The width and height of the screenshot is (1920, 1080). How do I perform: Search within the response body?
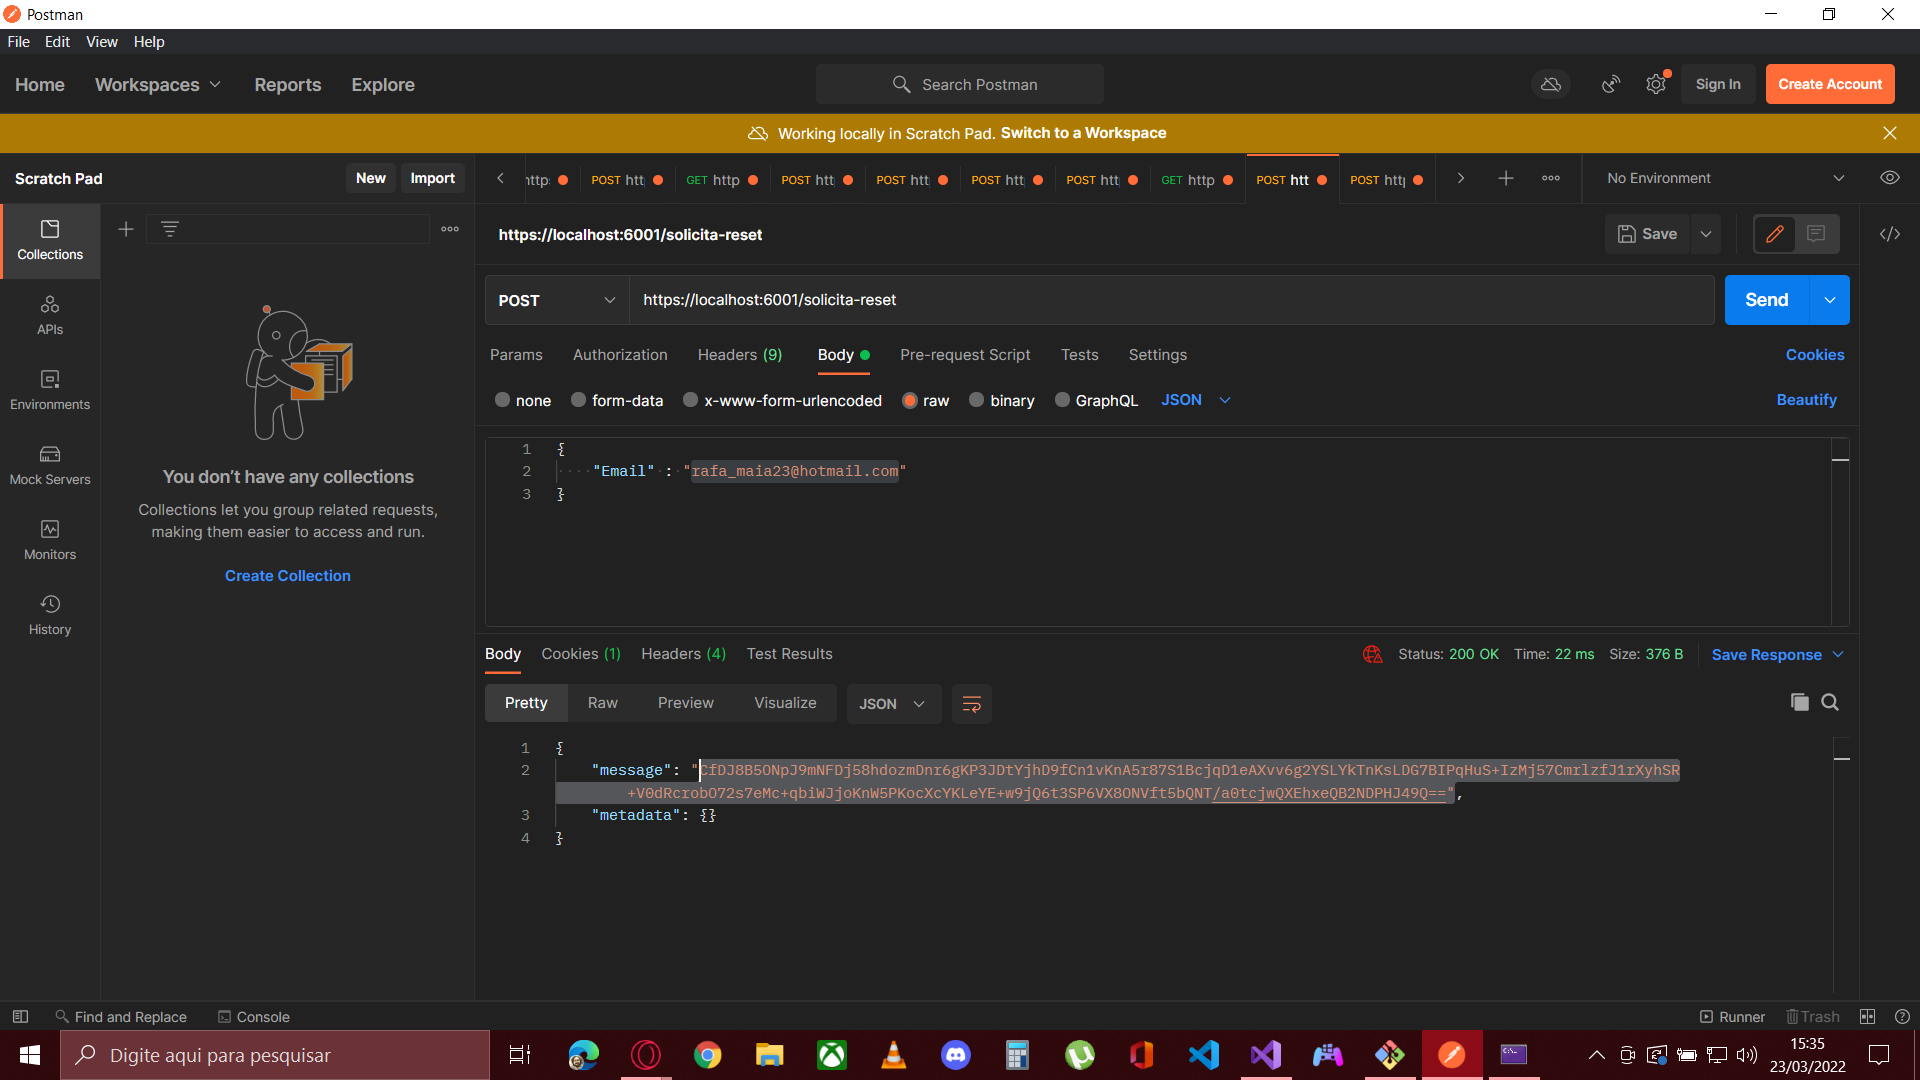tap(1830, 702)
